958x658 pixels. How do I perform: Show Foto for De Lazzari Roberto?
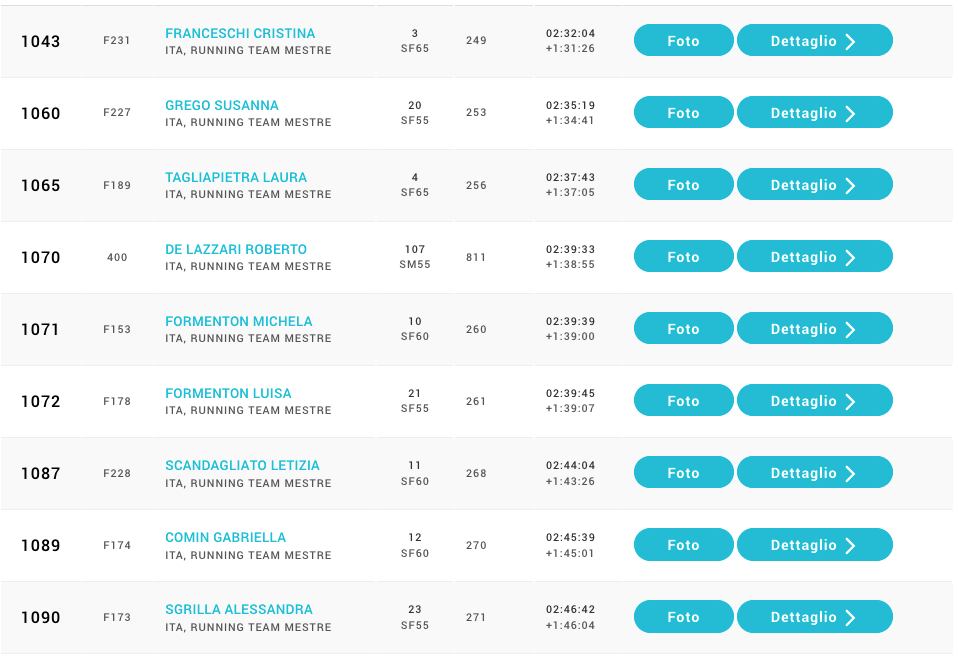(x=683, y=257)
